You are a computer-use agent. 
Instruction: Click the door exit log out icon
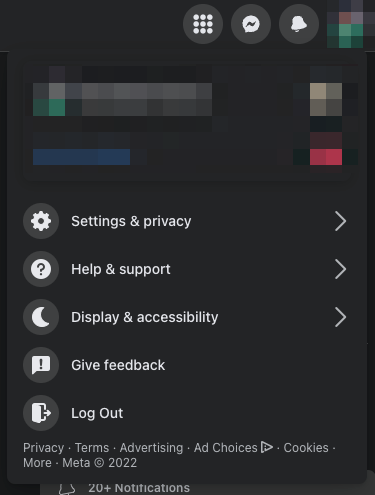41,413
